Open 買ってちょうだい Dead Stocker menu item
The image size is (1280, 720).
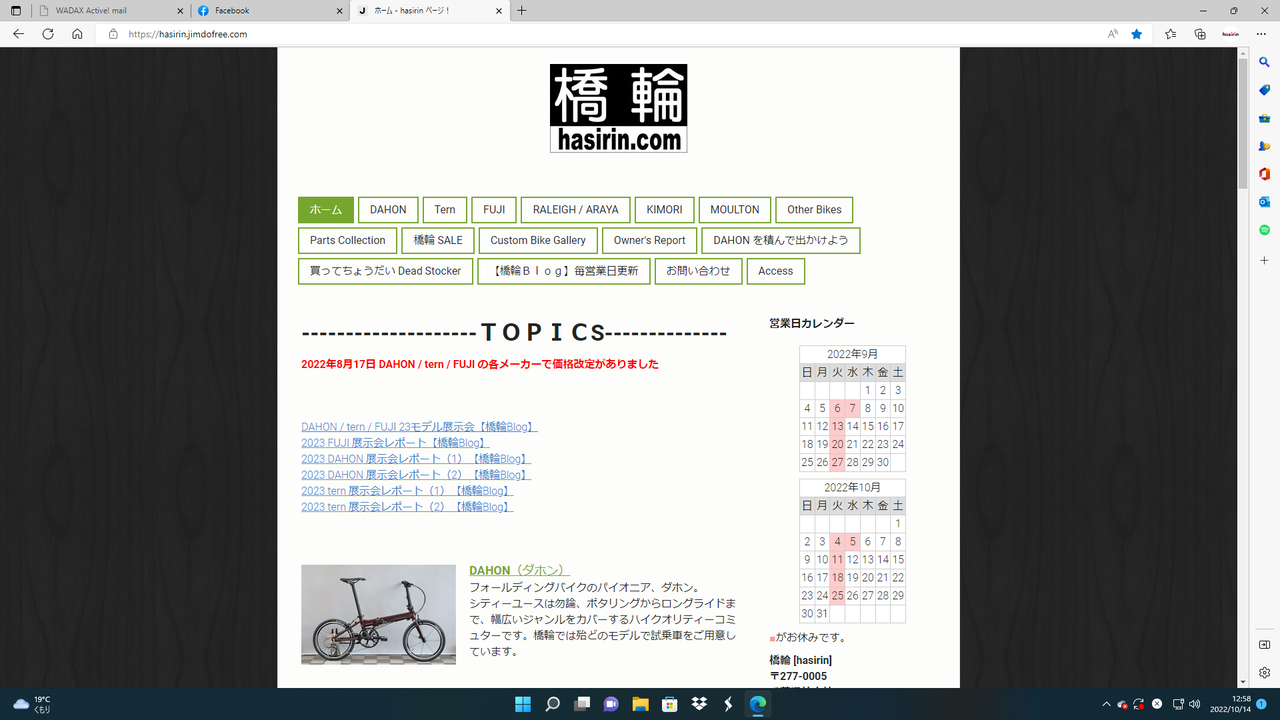386,271
